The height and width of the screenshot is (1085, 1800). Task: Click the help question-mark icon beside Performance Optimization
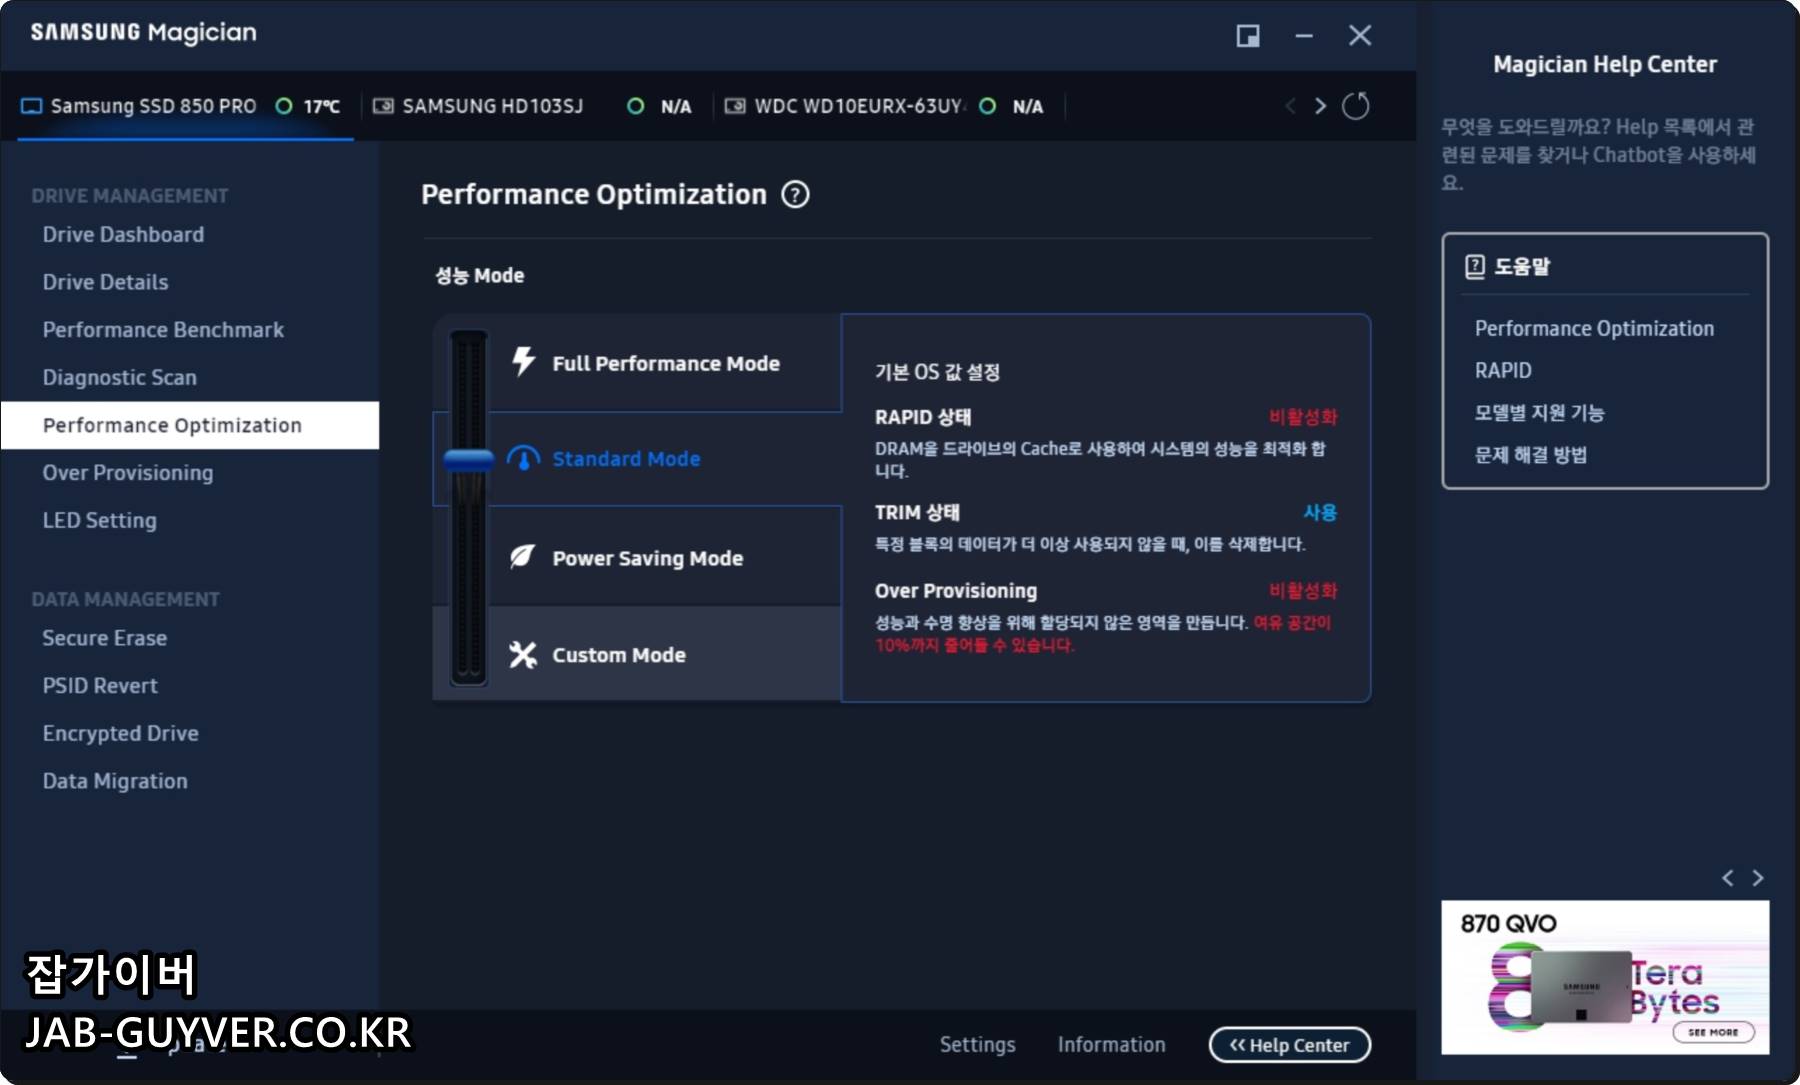tap(795, 194)
